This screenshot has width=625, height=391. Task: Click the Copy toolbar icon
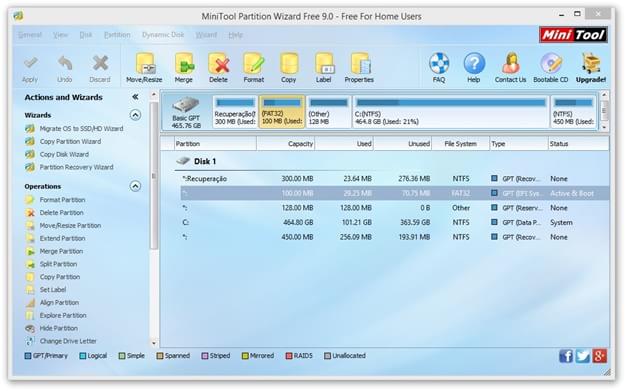pyautogui.click(x=289, y=64)
